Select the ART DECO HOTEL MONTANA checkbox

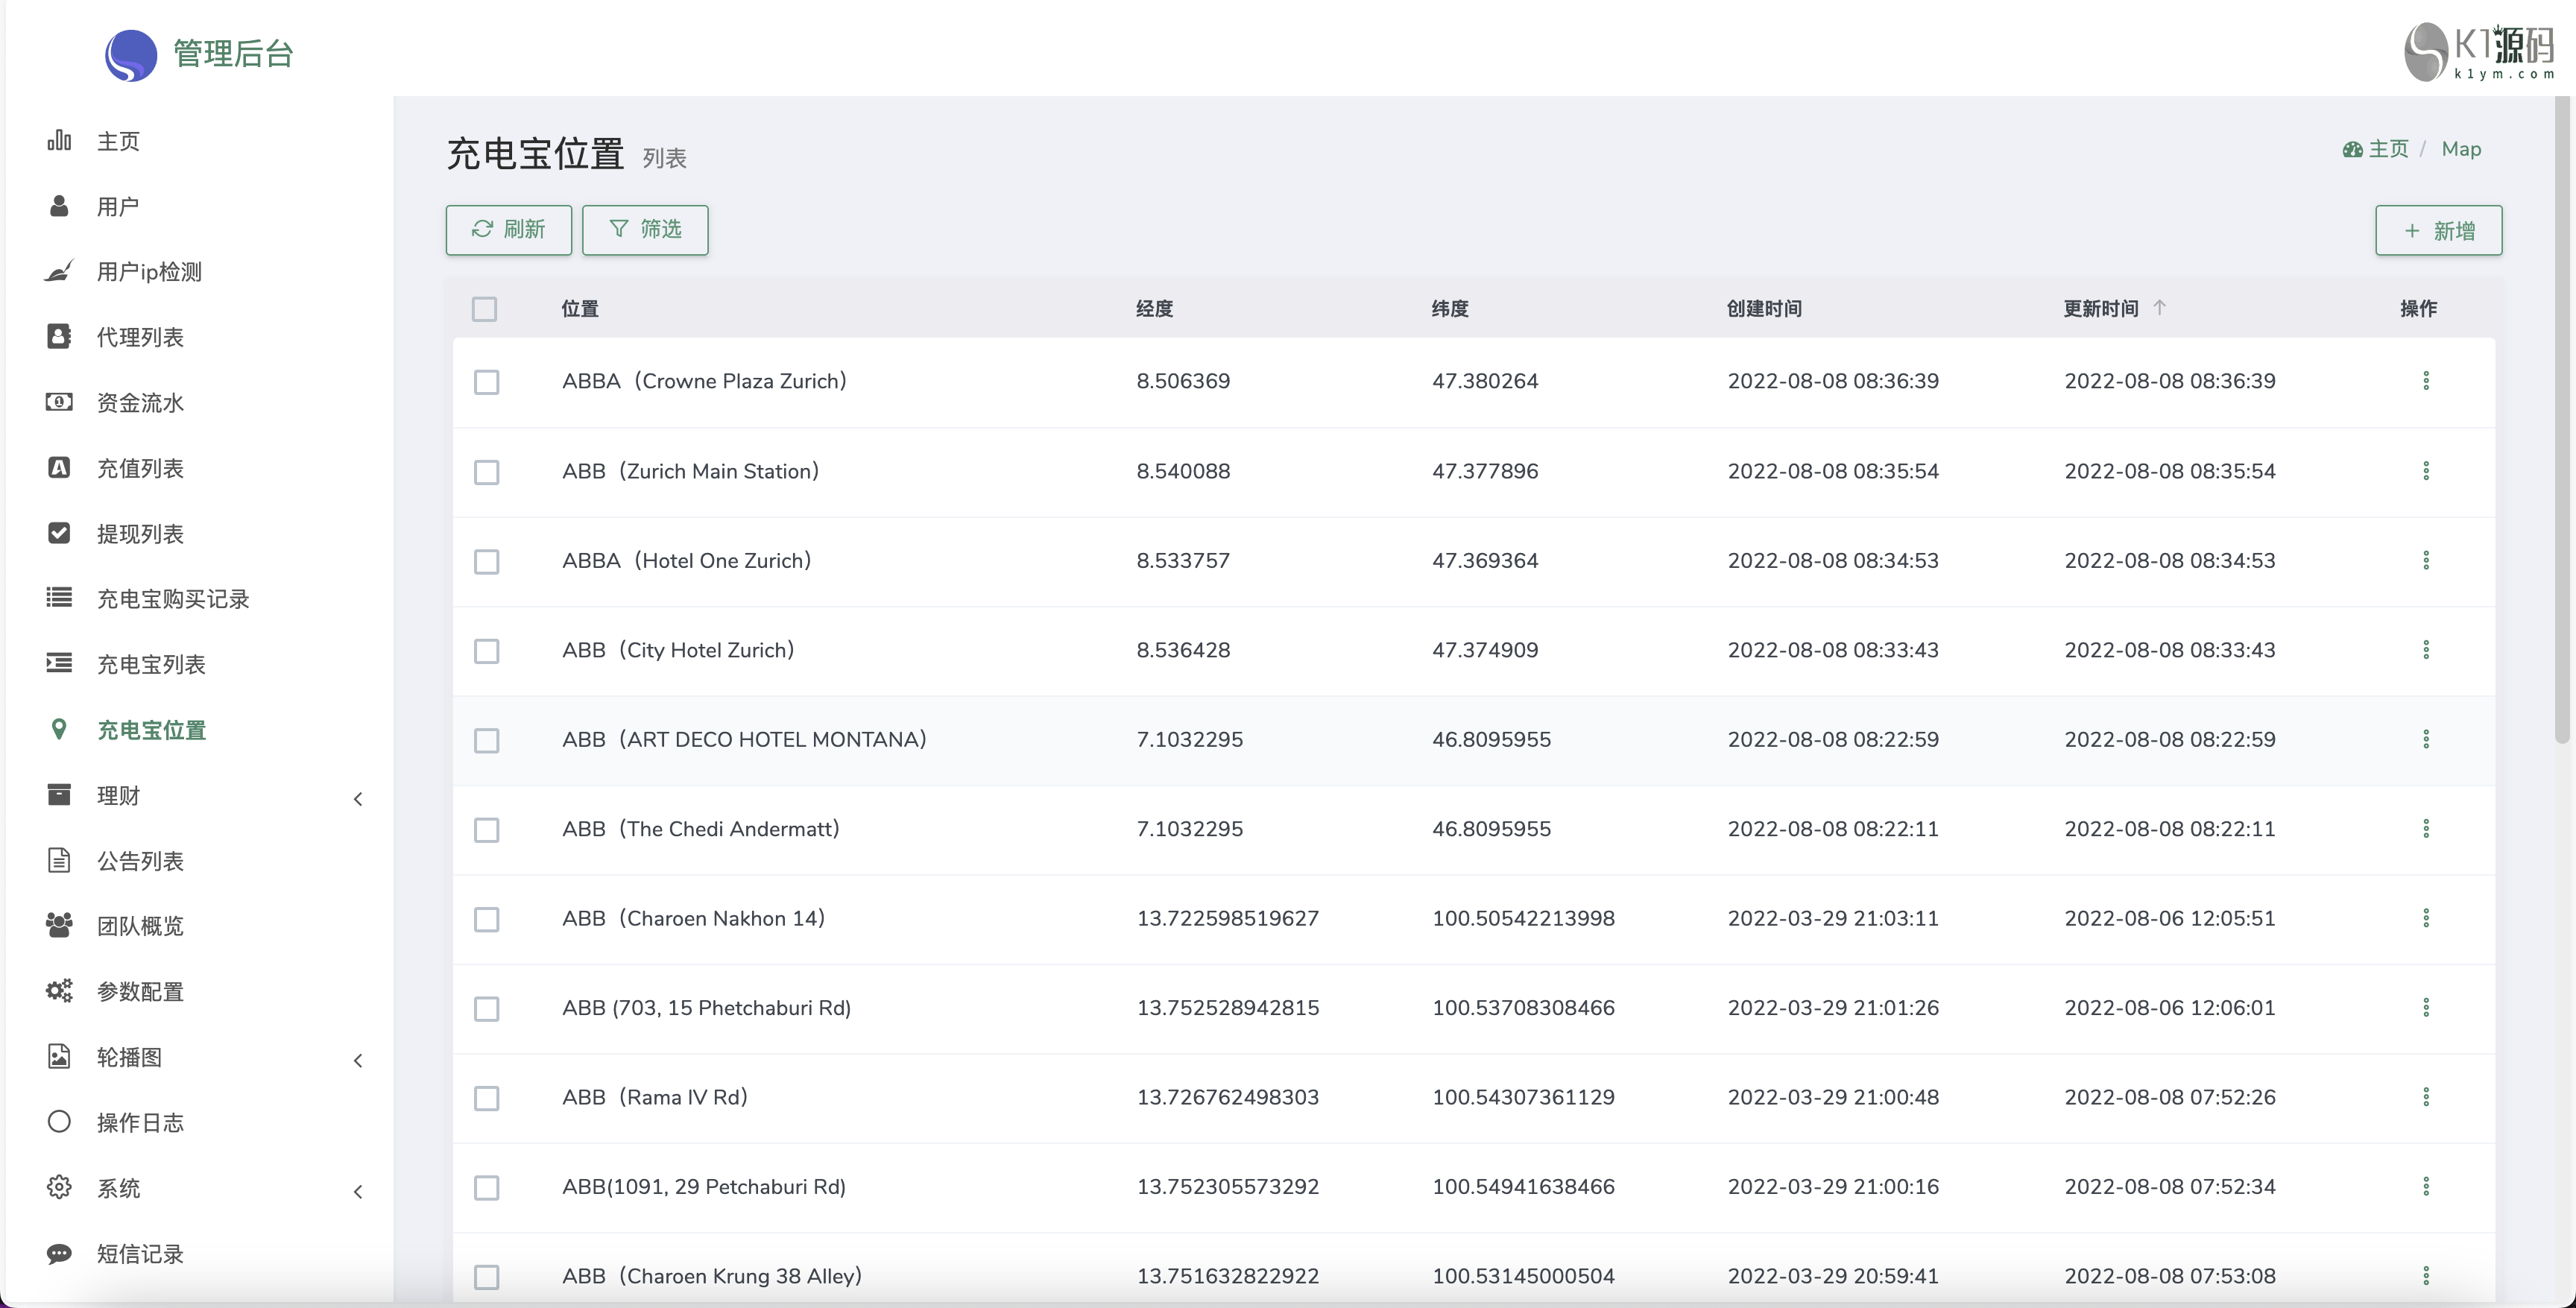coord(487,740)
